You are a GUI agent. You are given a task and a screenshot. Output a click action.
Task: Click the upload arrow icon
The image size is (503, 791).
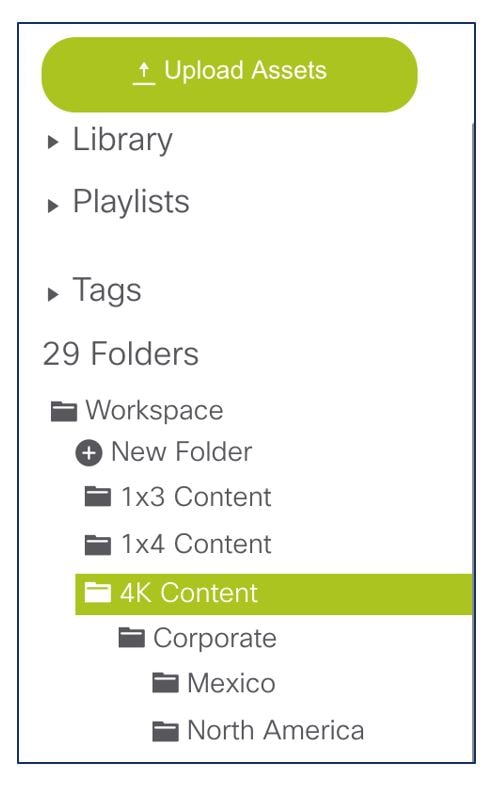coord(144,74)
